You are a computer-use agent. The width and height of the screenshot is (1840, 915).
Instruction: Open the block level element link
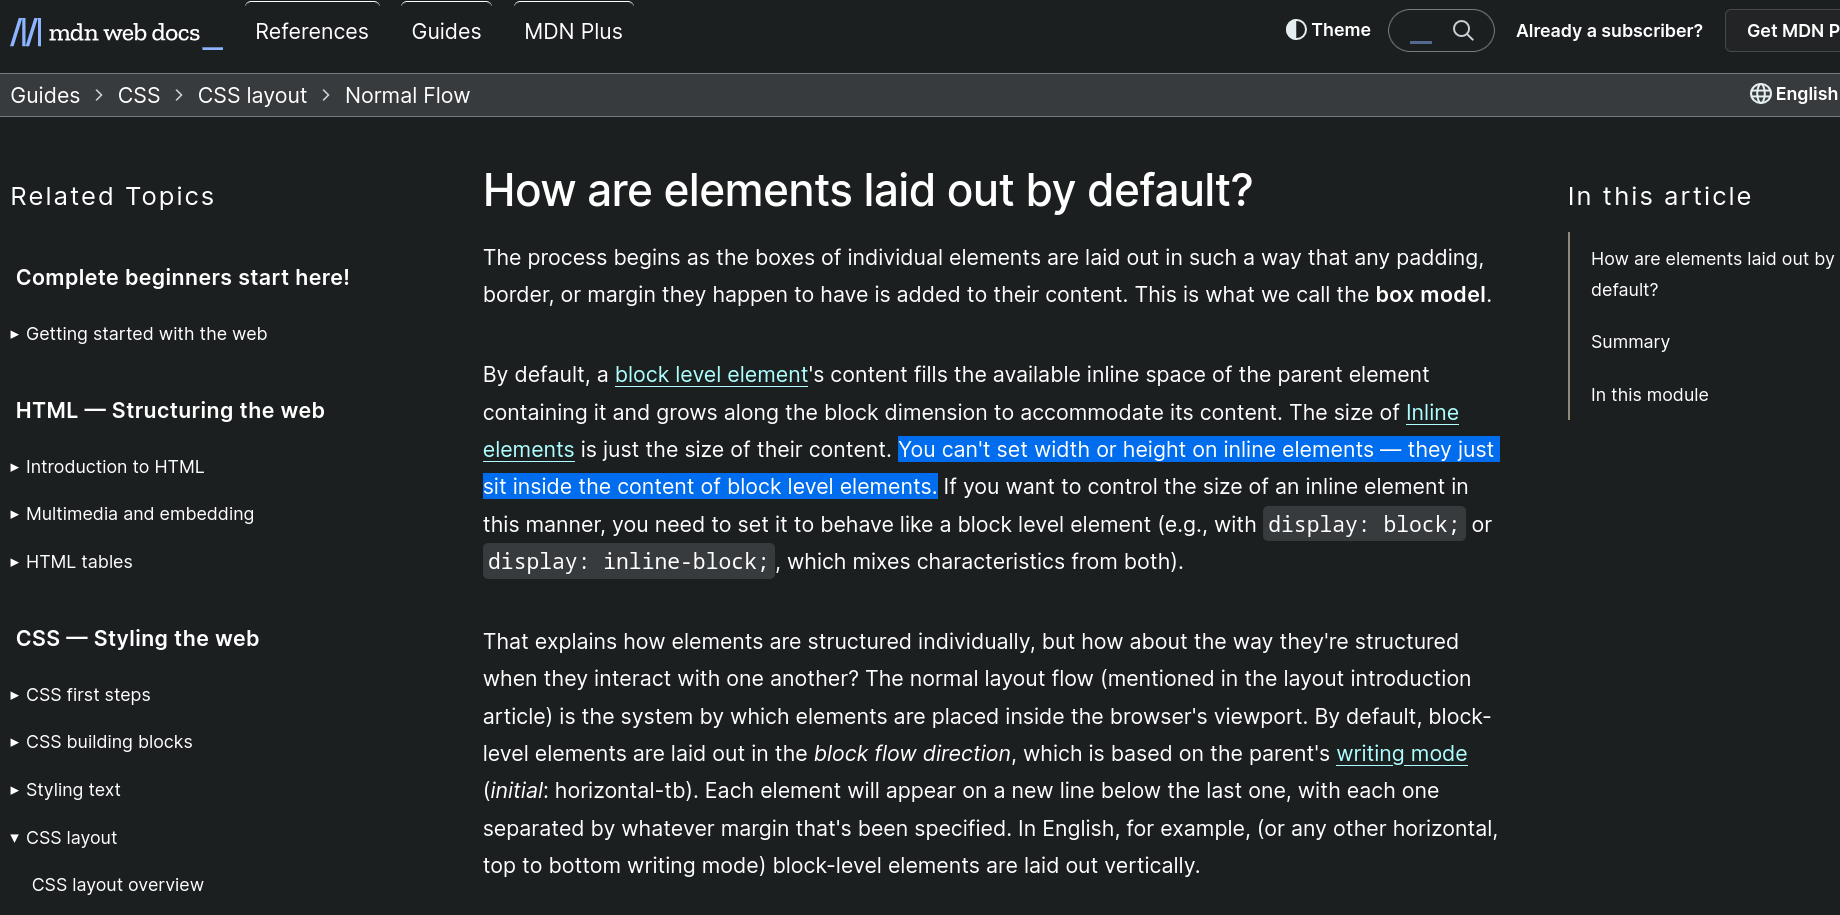(711, 374)
